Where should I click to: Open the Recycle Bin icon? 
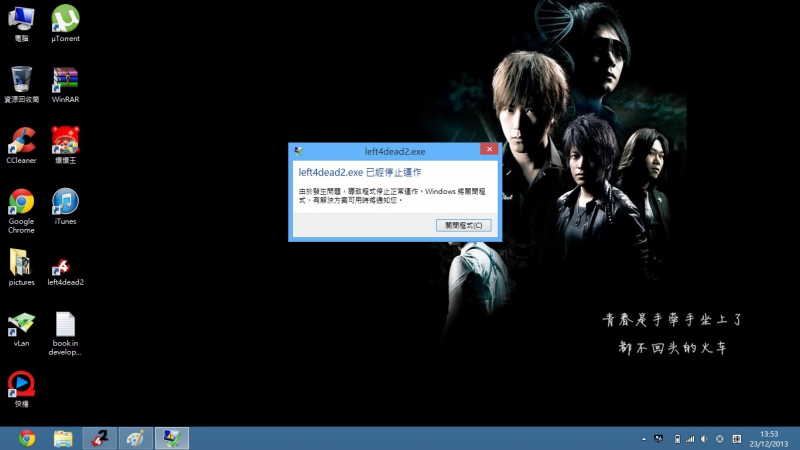[x=21, y=85]
